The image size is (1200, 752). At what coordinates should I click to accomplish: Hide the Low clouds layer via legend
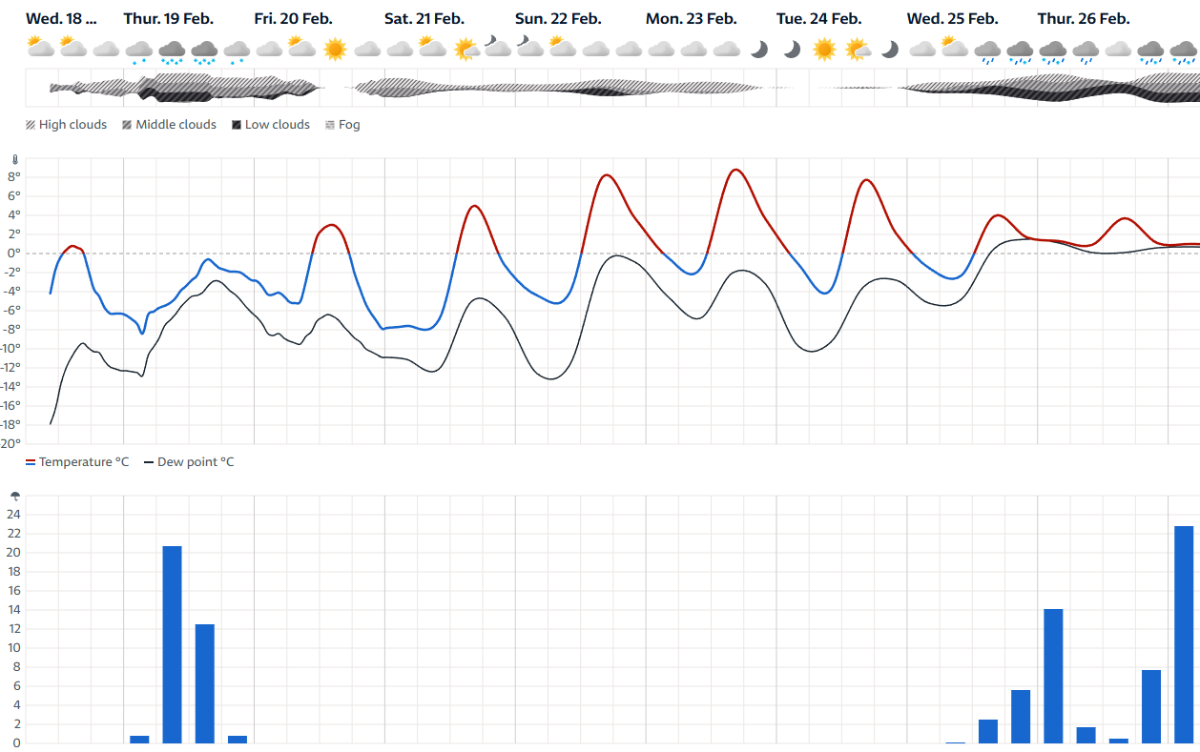270,125
